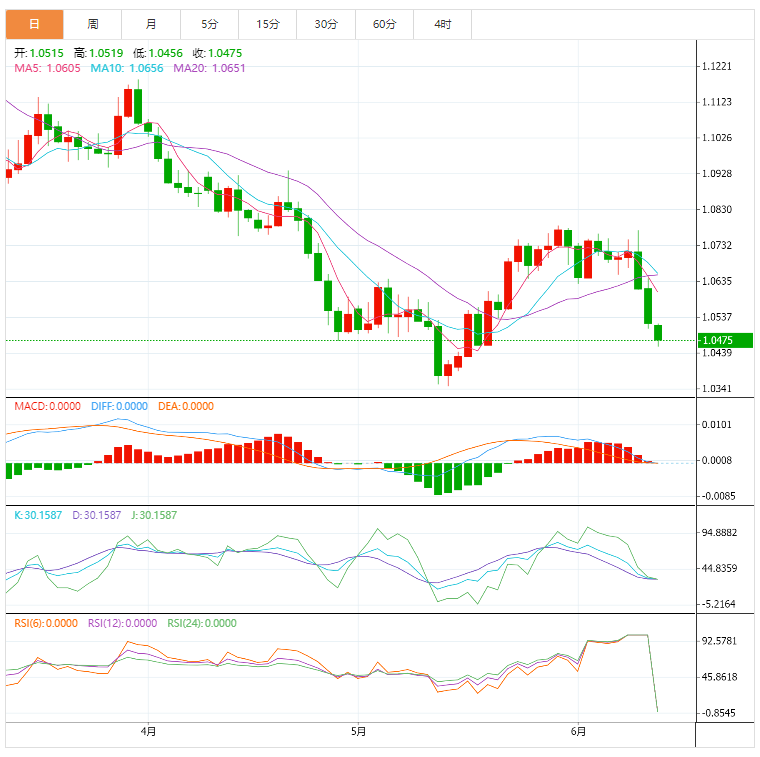Click the 5月 date axis label
The image size is (760, 757).
click(358, 731)
